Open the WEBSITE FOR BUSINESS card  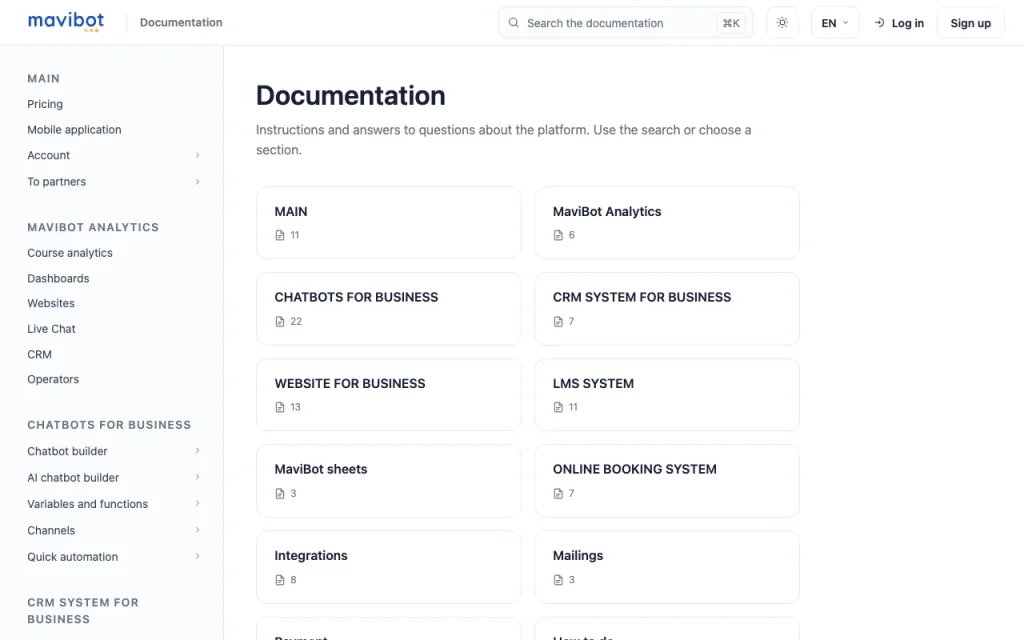pyautogui.click(x=389, y=394)
